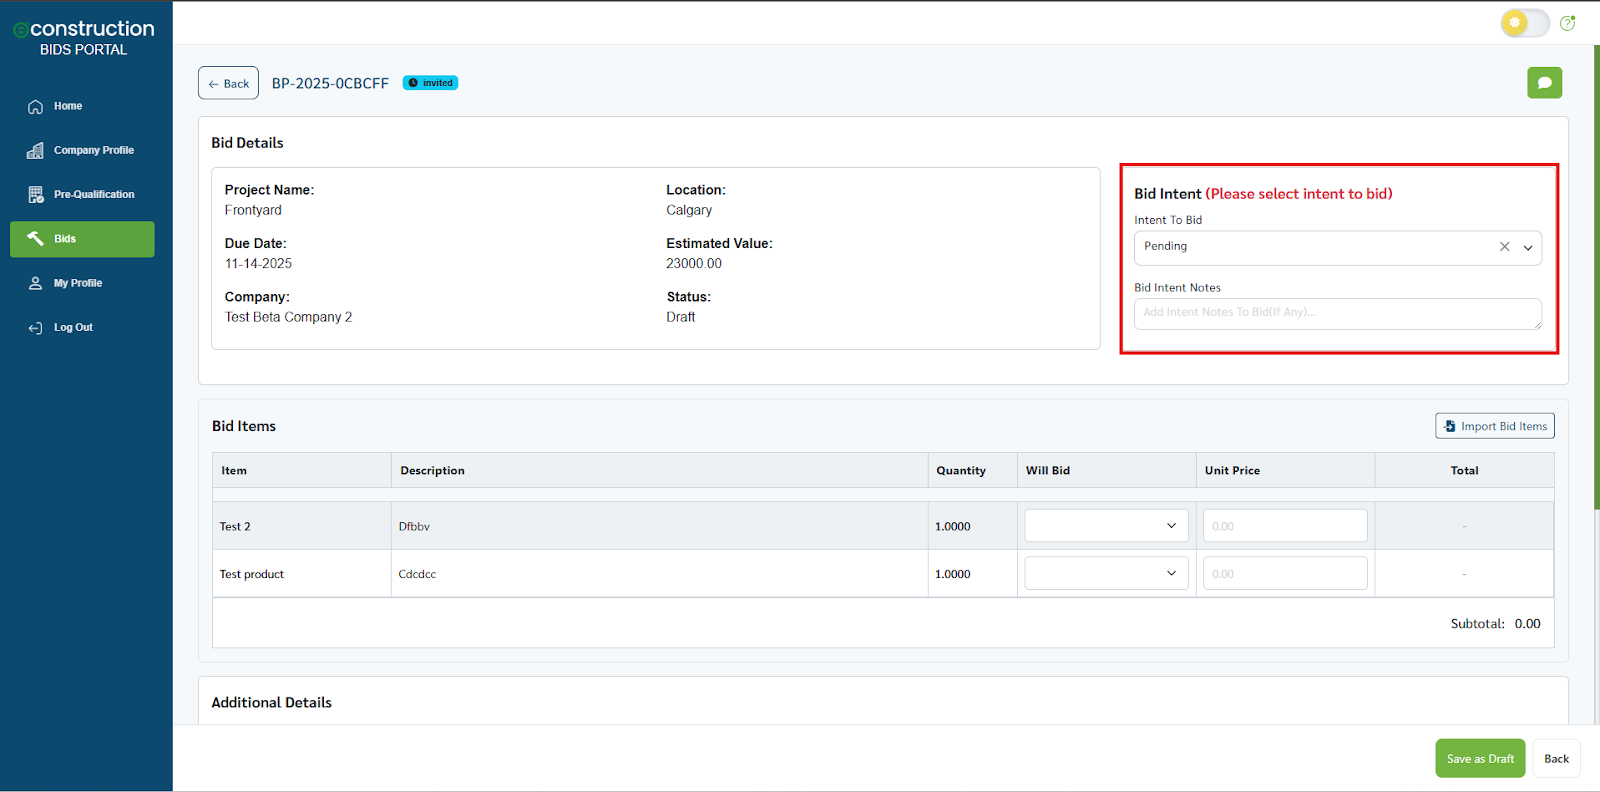This screenshot has width=1600, height=792.
Task: Click the Bid Intent Notes text field
Action: (1337, 313)
